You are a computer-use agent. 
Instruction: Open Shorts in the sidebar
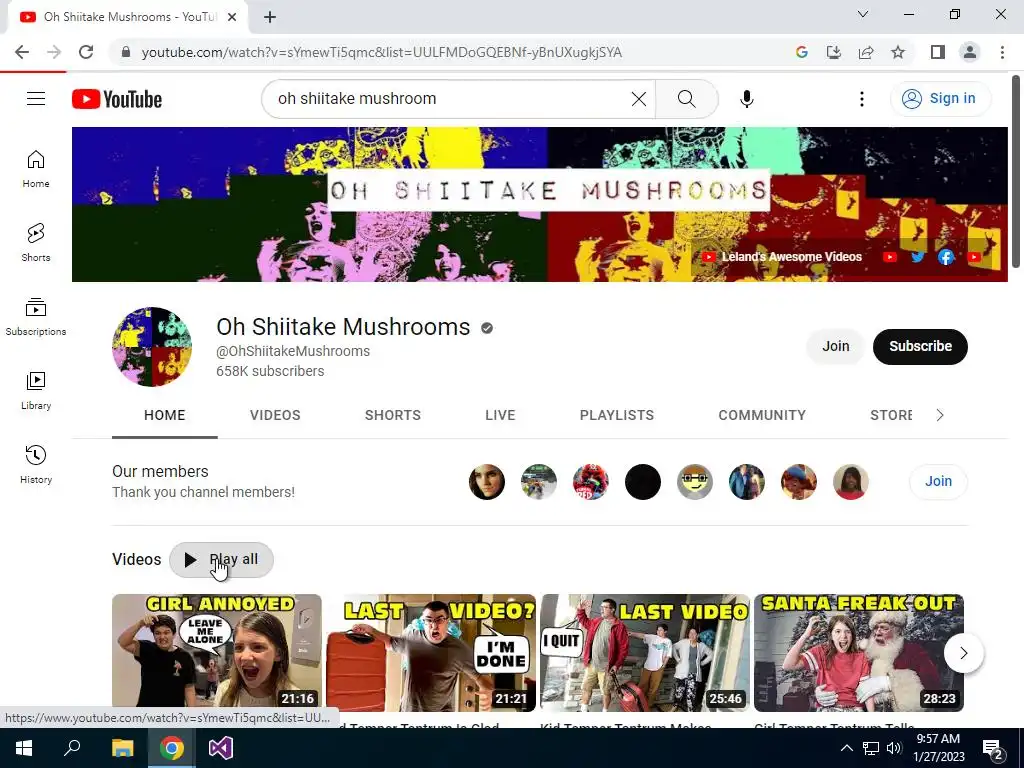point(36,243)
